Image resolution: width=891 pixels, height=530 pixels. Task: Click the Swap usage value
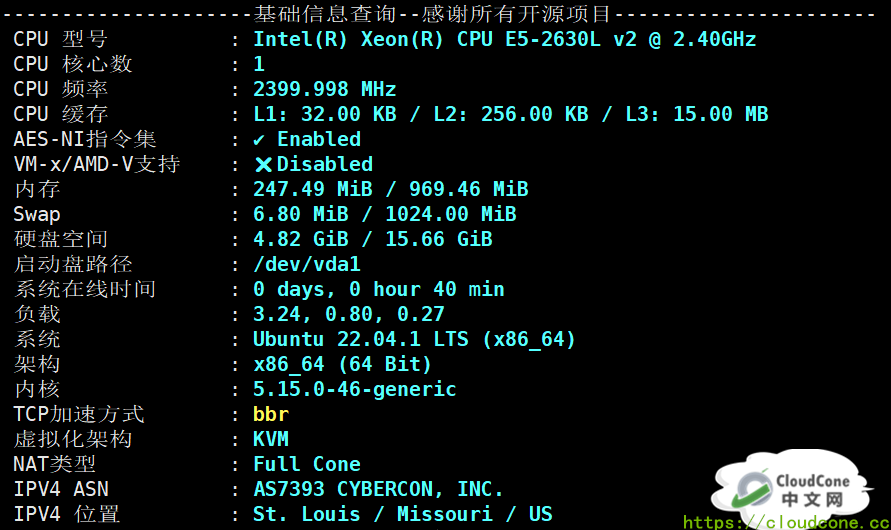[384, 215]
